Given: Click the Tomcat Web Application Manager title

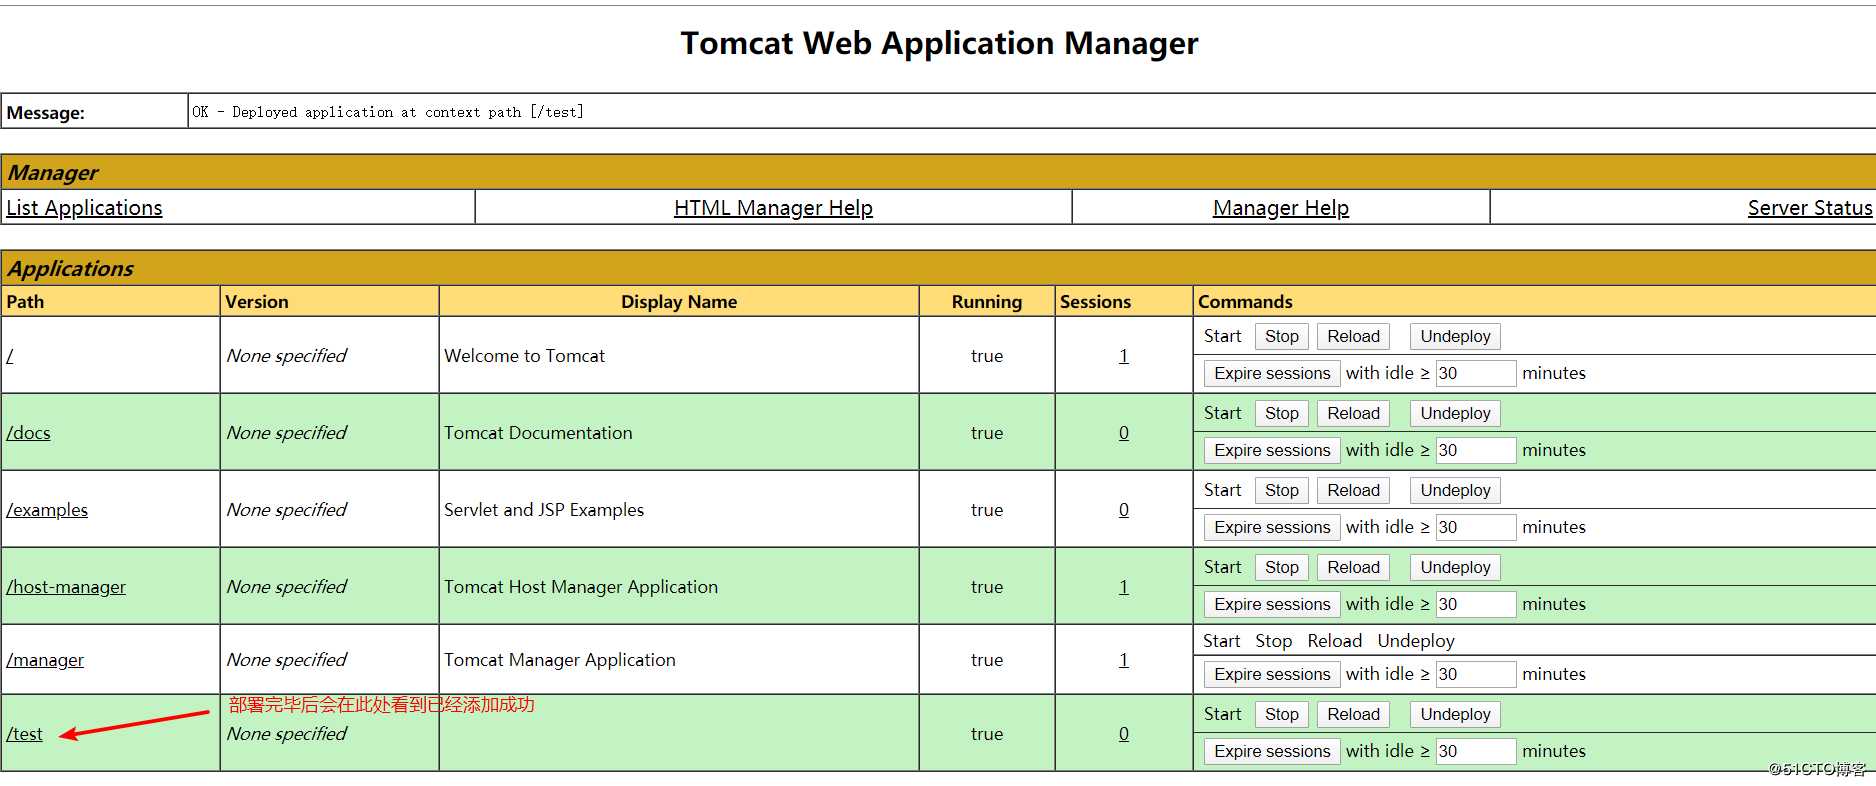Looking at the screenshot, I should point(939,43).
